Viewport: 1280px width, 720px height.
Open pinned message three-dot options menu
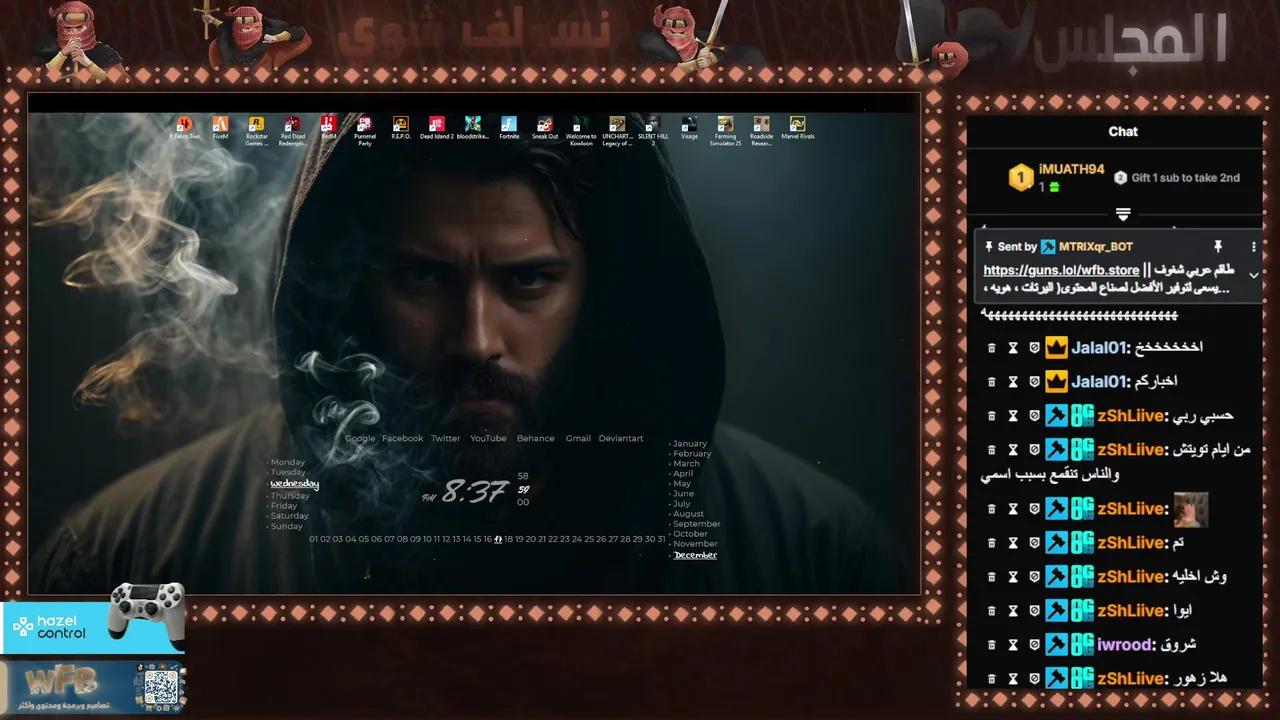1253,246
